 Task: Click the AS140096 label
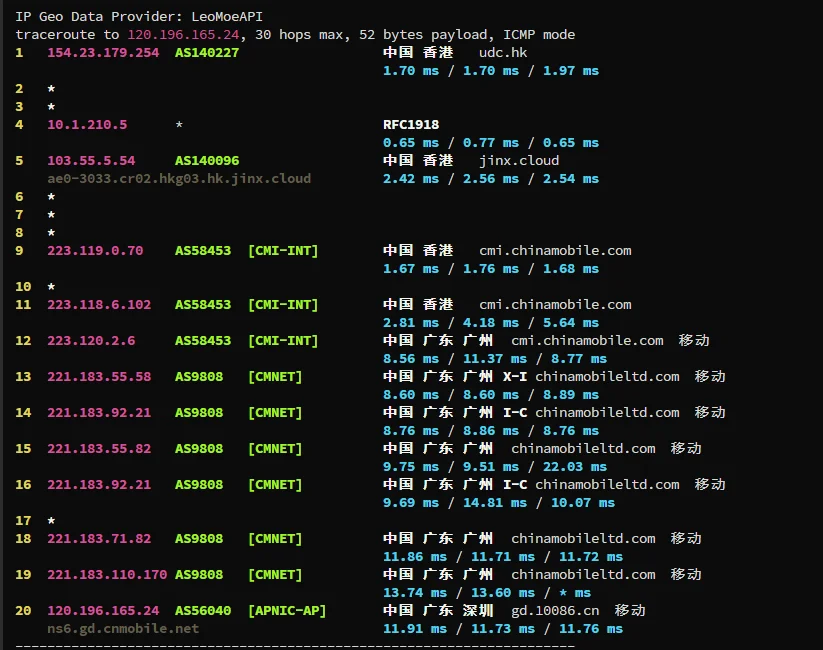207,160
